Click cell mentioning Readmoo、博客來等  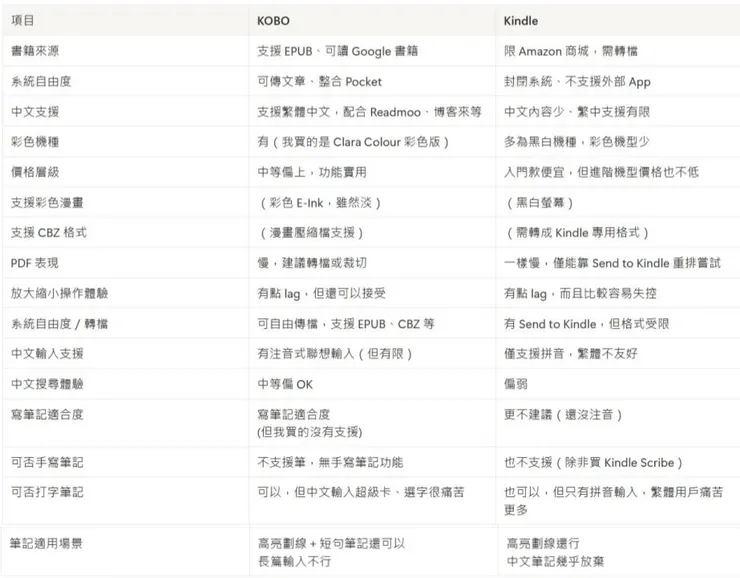[x=369, y=112]
